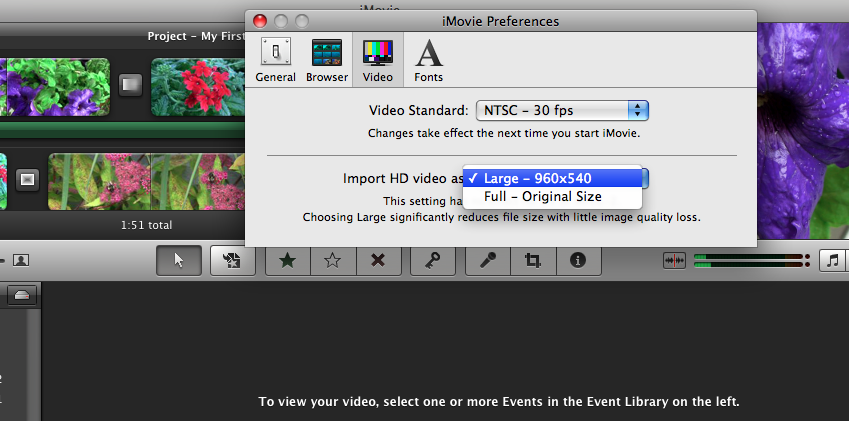Screen dimensions: 849x421
Task: Open the Video Standard dropdown
Action: coord(561,110)
